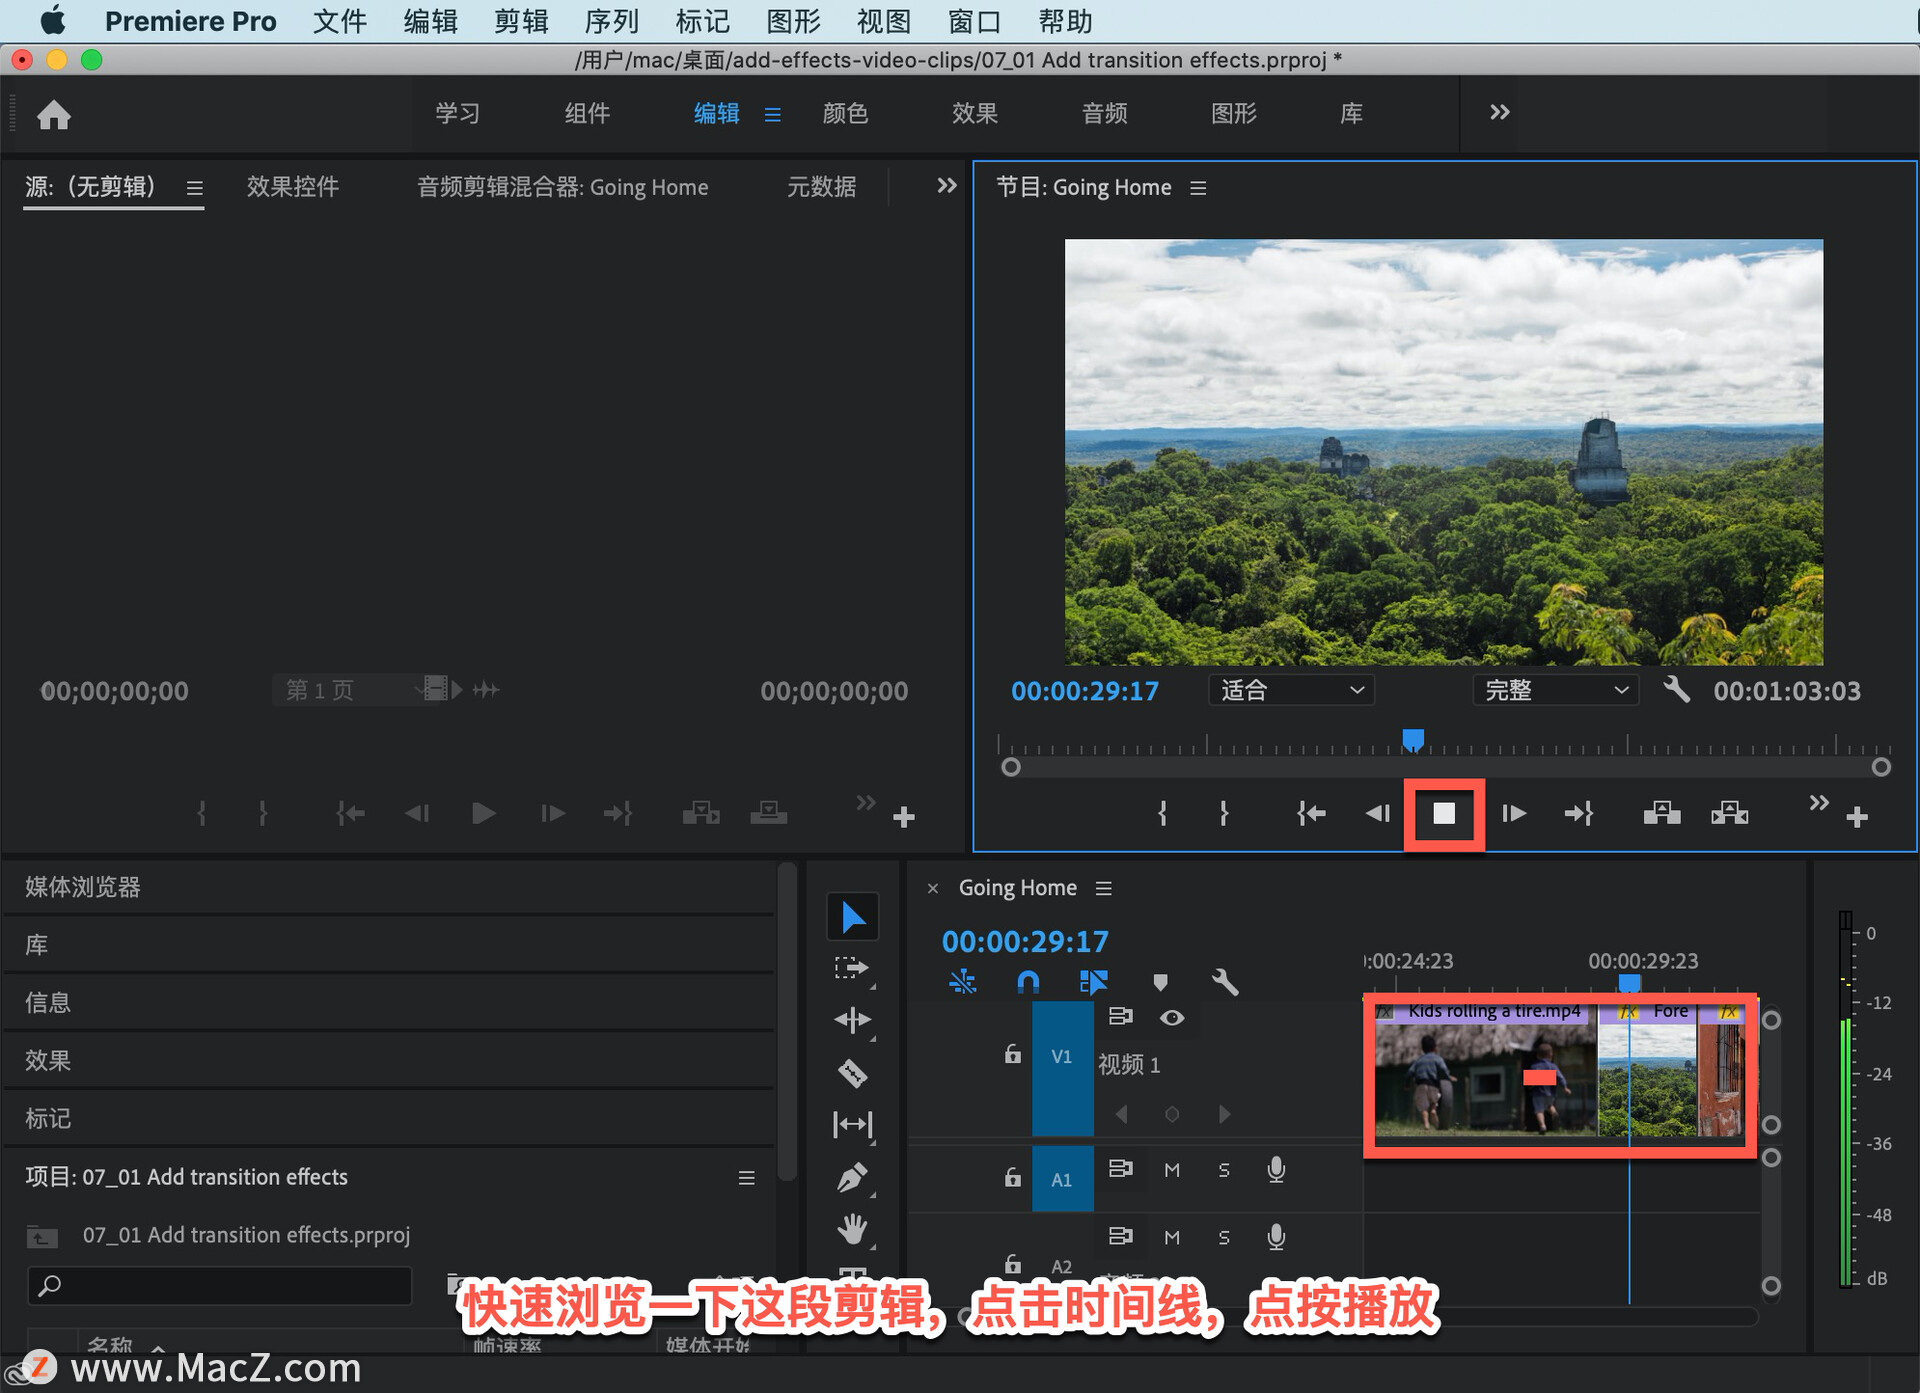Image resolution: width=1920 pixels, height=1393 pixels.
Task: Select the Slip tool
Action: tap(852, 1125)
